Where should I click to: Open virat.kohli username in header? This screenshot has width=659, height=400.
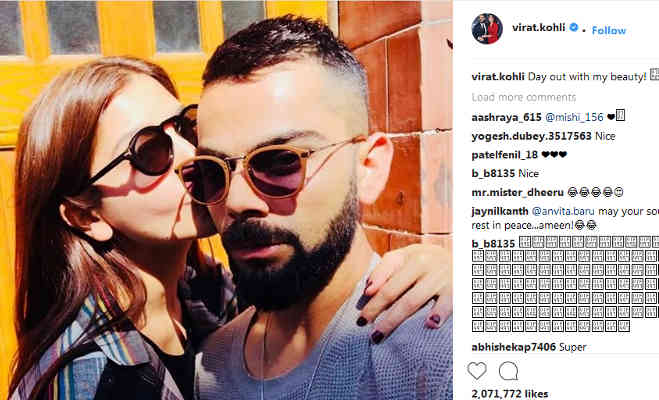538,28
